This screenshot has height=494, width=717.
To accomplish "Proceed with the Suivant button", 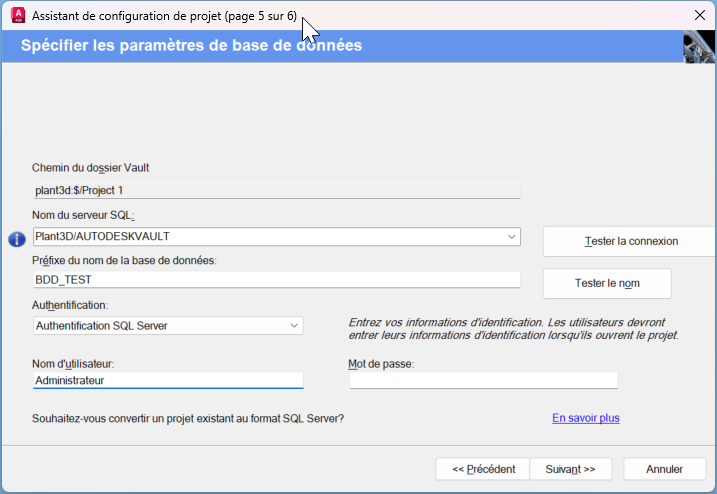I will (x=570, y=469).
